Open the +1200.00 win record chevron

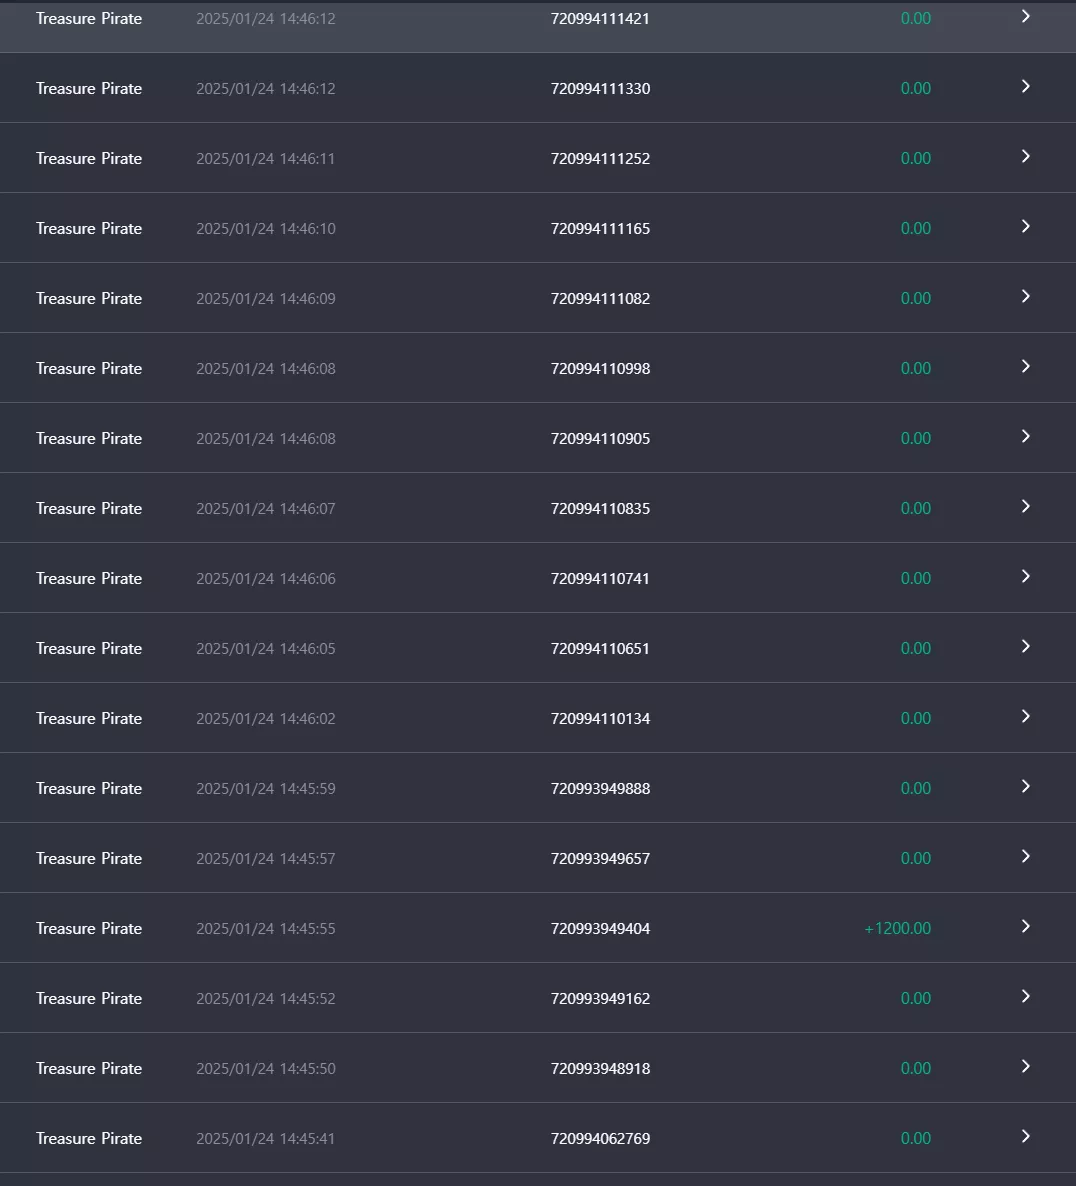tap(1025, 927)
